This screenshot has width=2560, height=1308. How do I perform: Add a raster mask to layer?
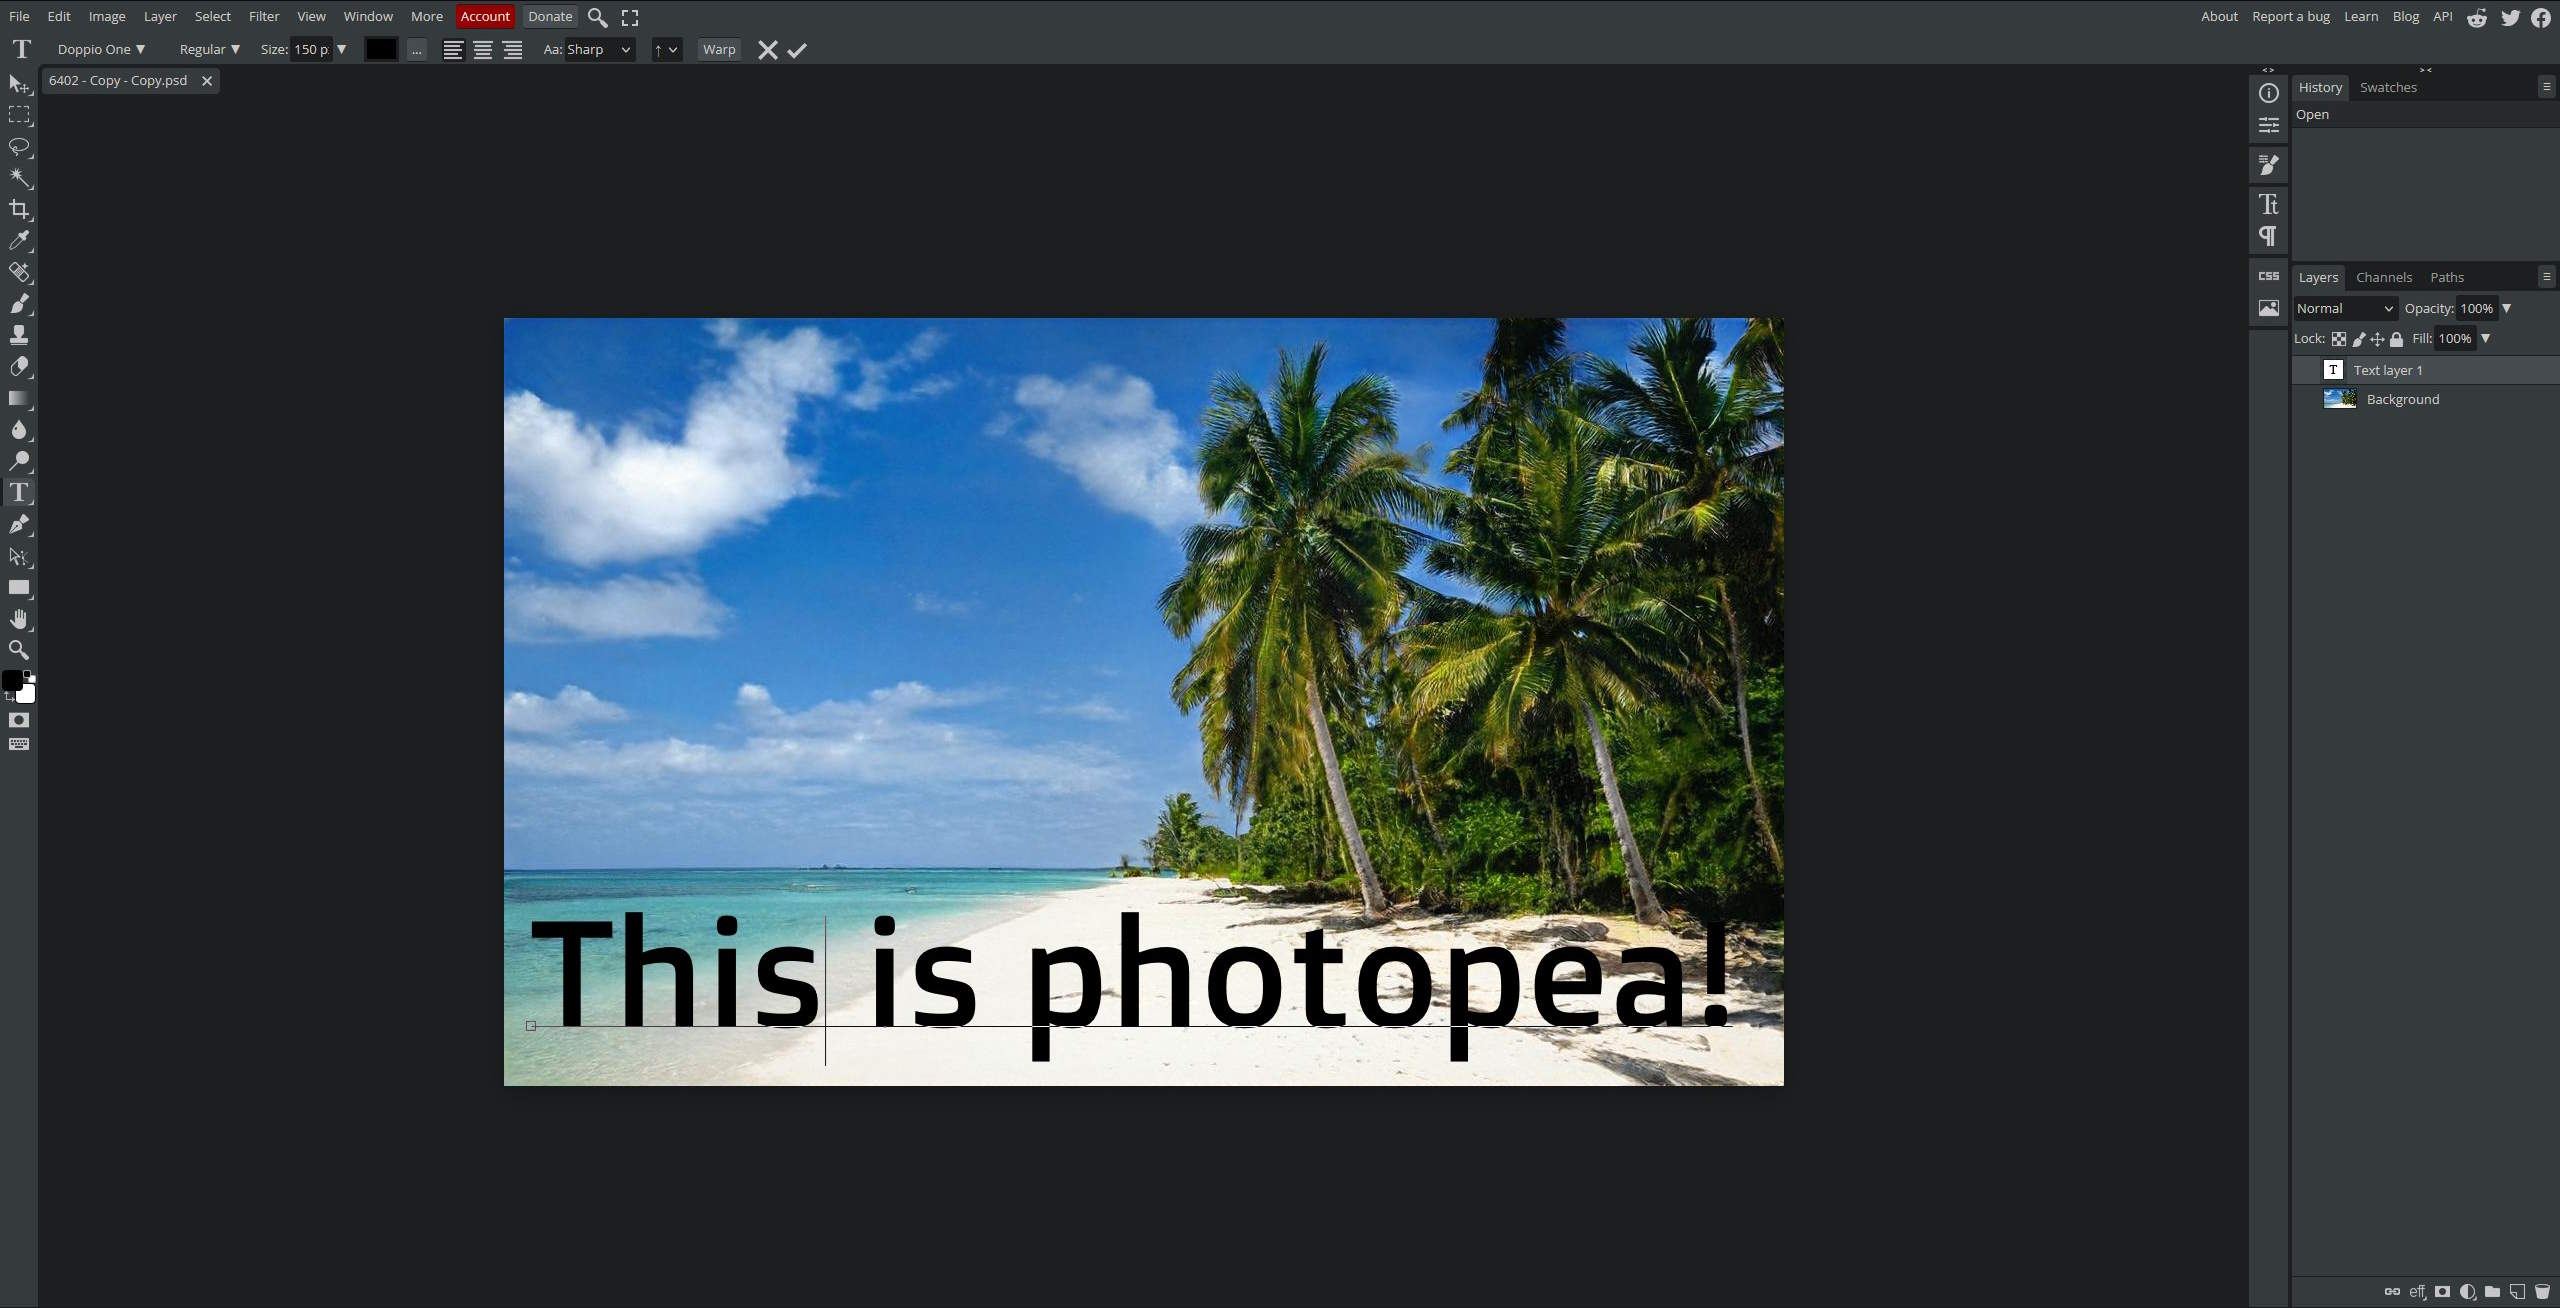(x=2442, y=1291)
